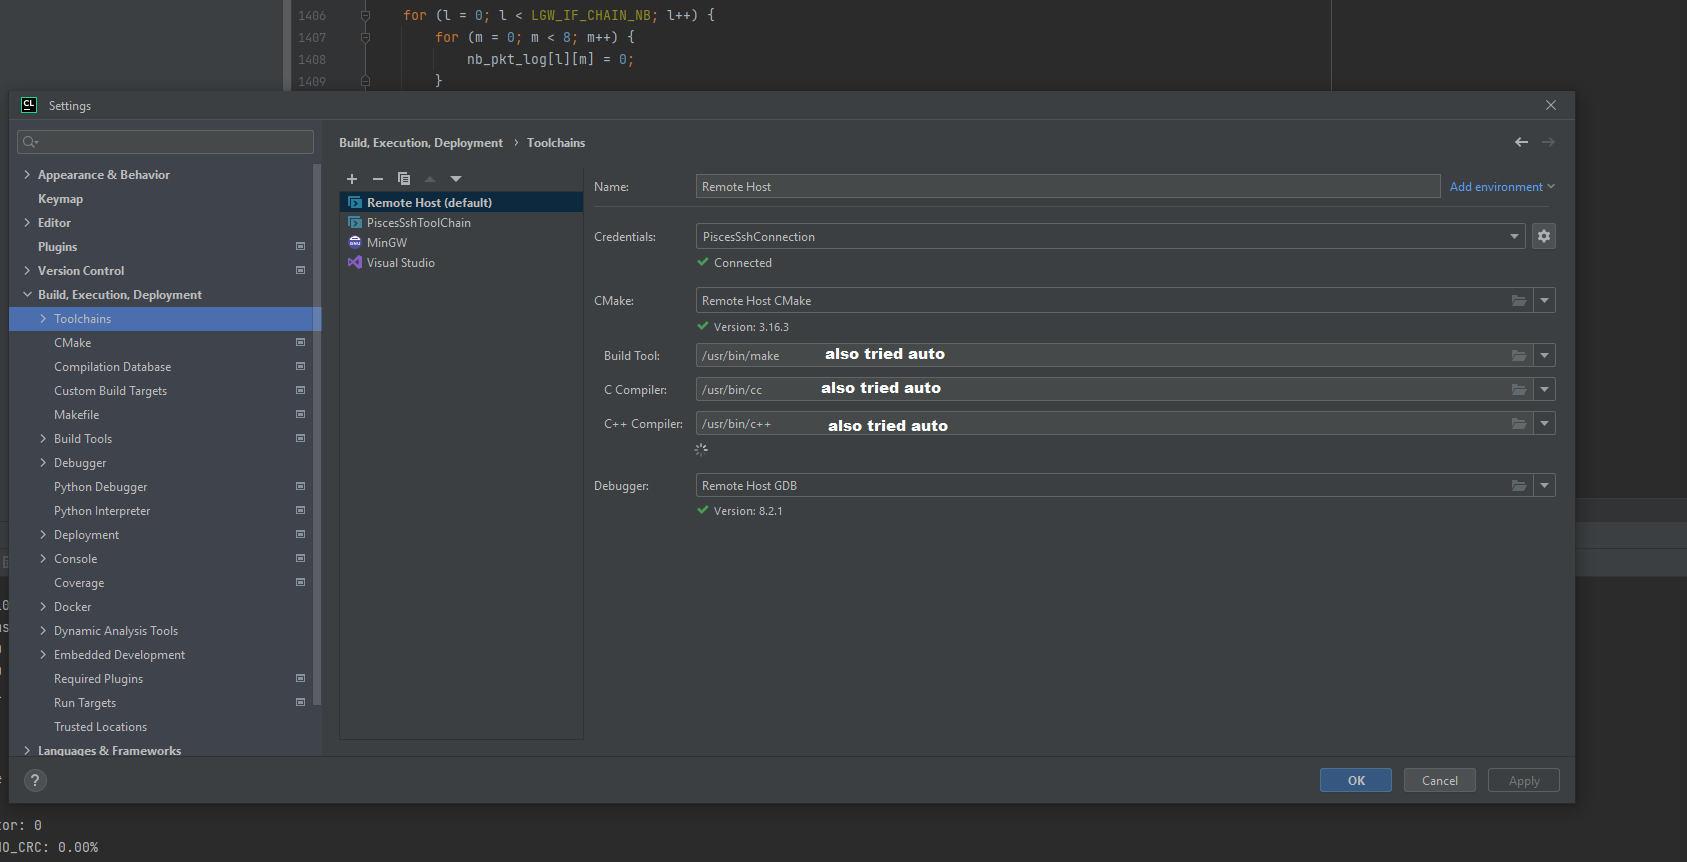Select MinGW toolchain in list
The image size is (1687, 862).
coord(387,243)
